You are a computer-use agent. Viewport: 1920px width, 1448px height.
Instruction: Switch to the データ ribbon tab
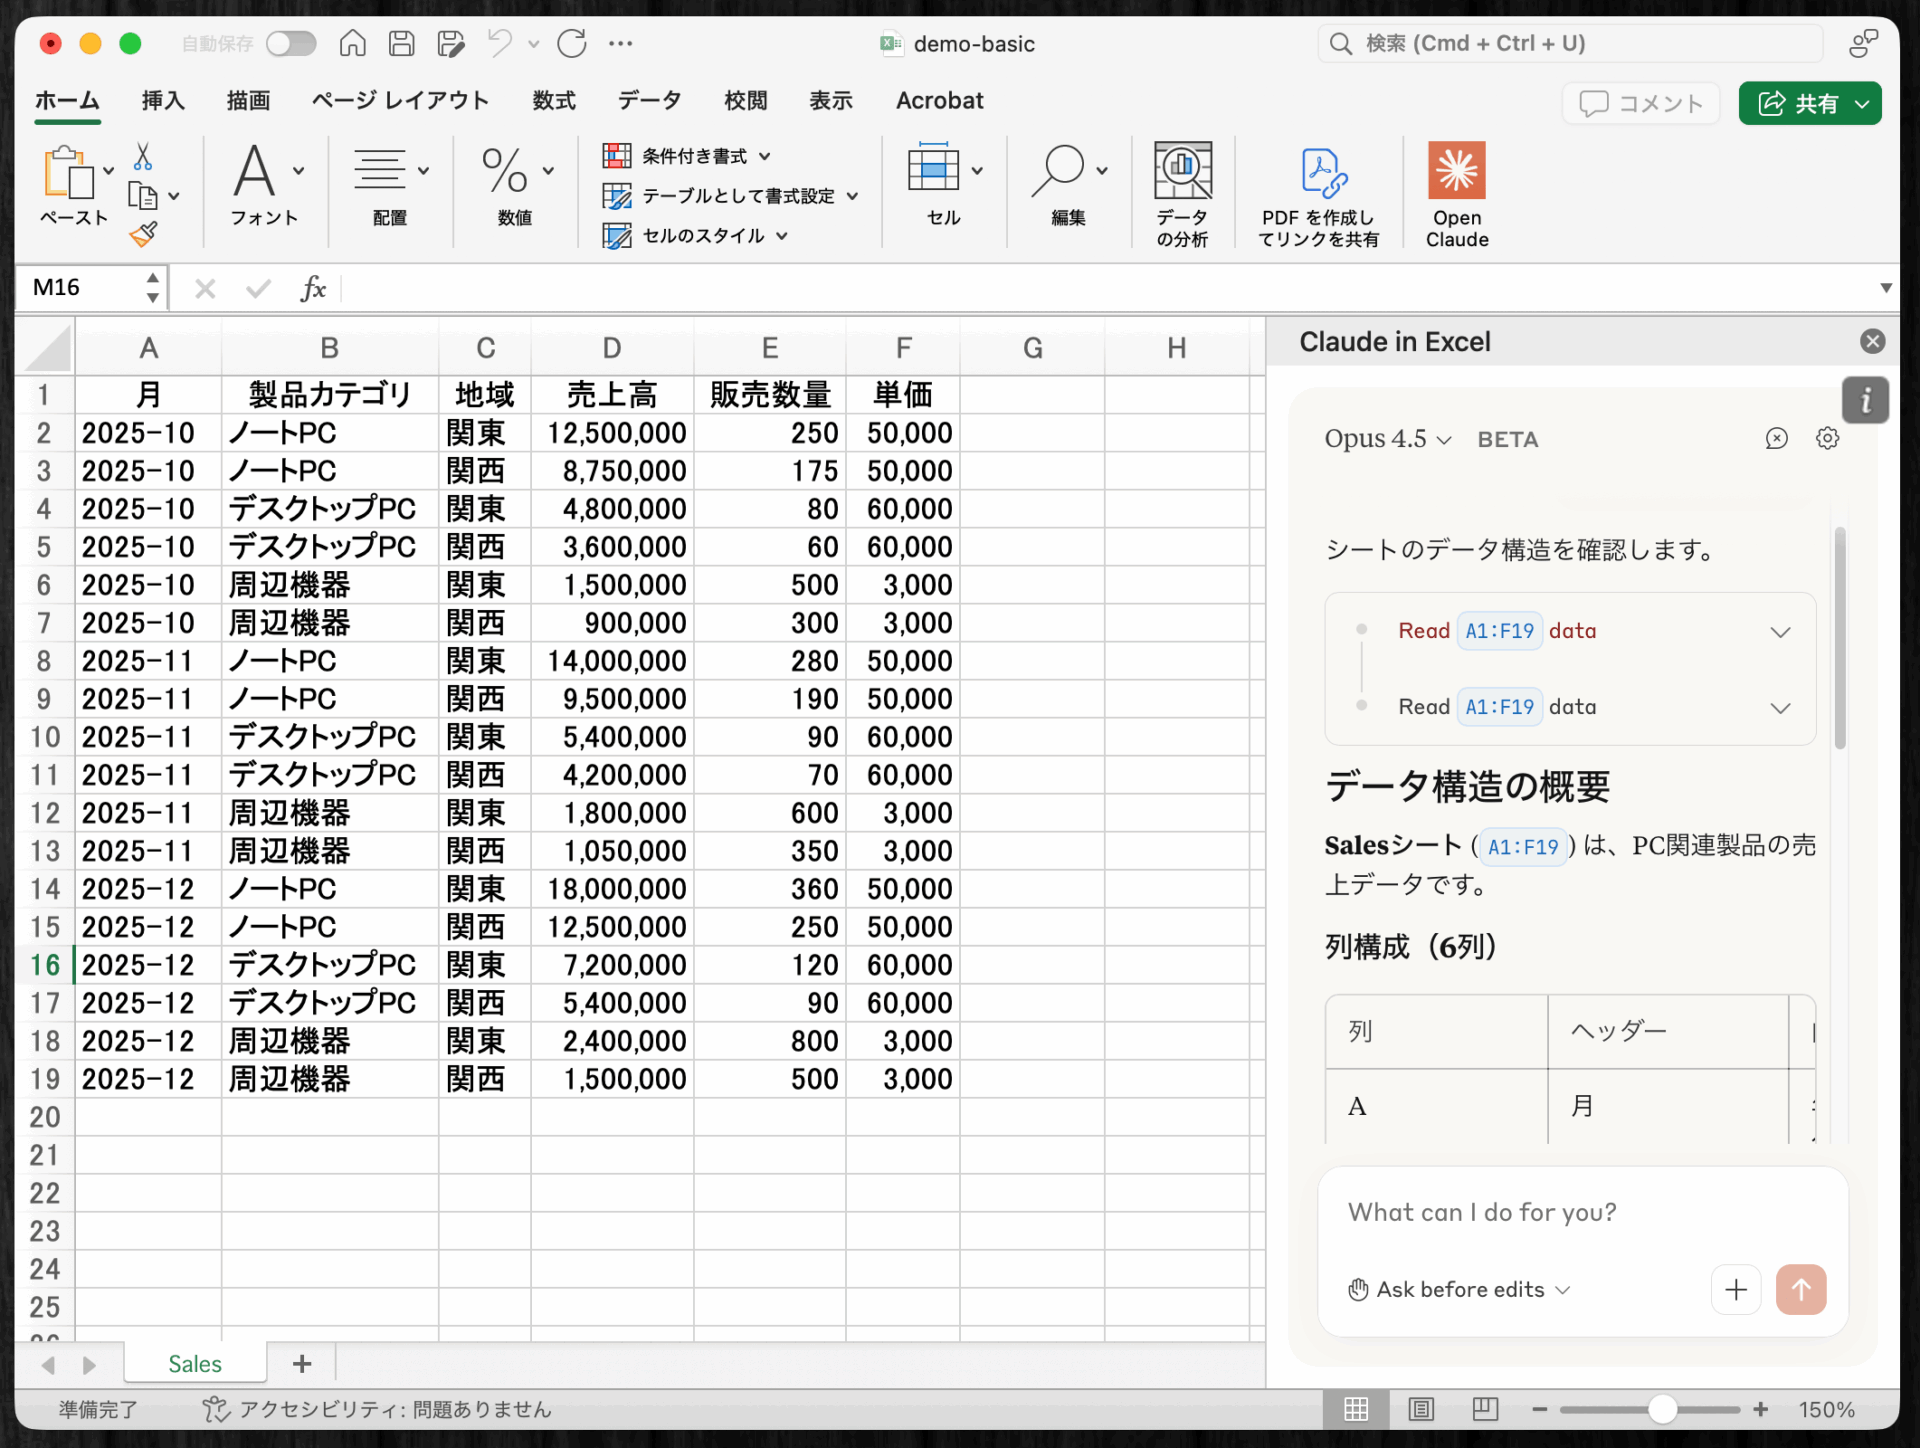(x=649, y=101)
